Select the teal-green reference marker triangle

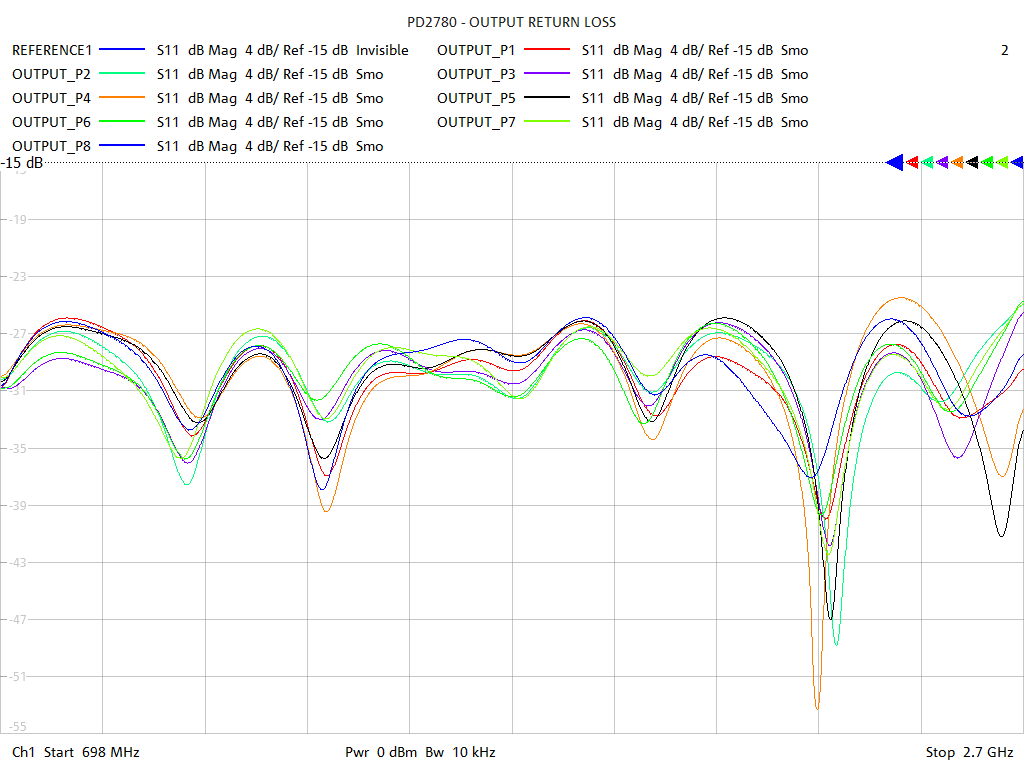[x=928, y=162]
